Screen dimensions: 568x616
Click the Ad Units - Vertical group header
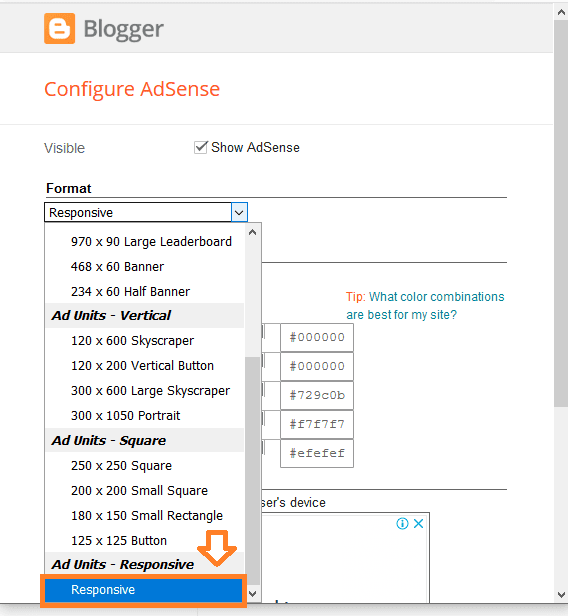[145, 315]
